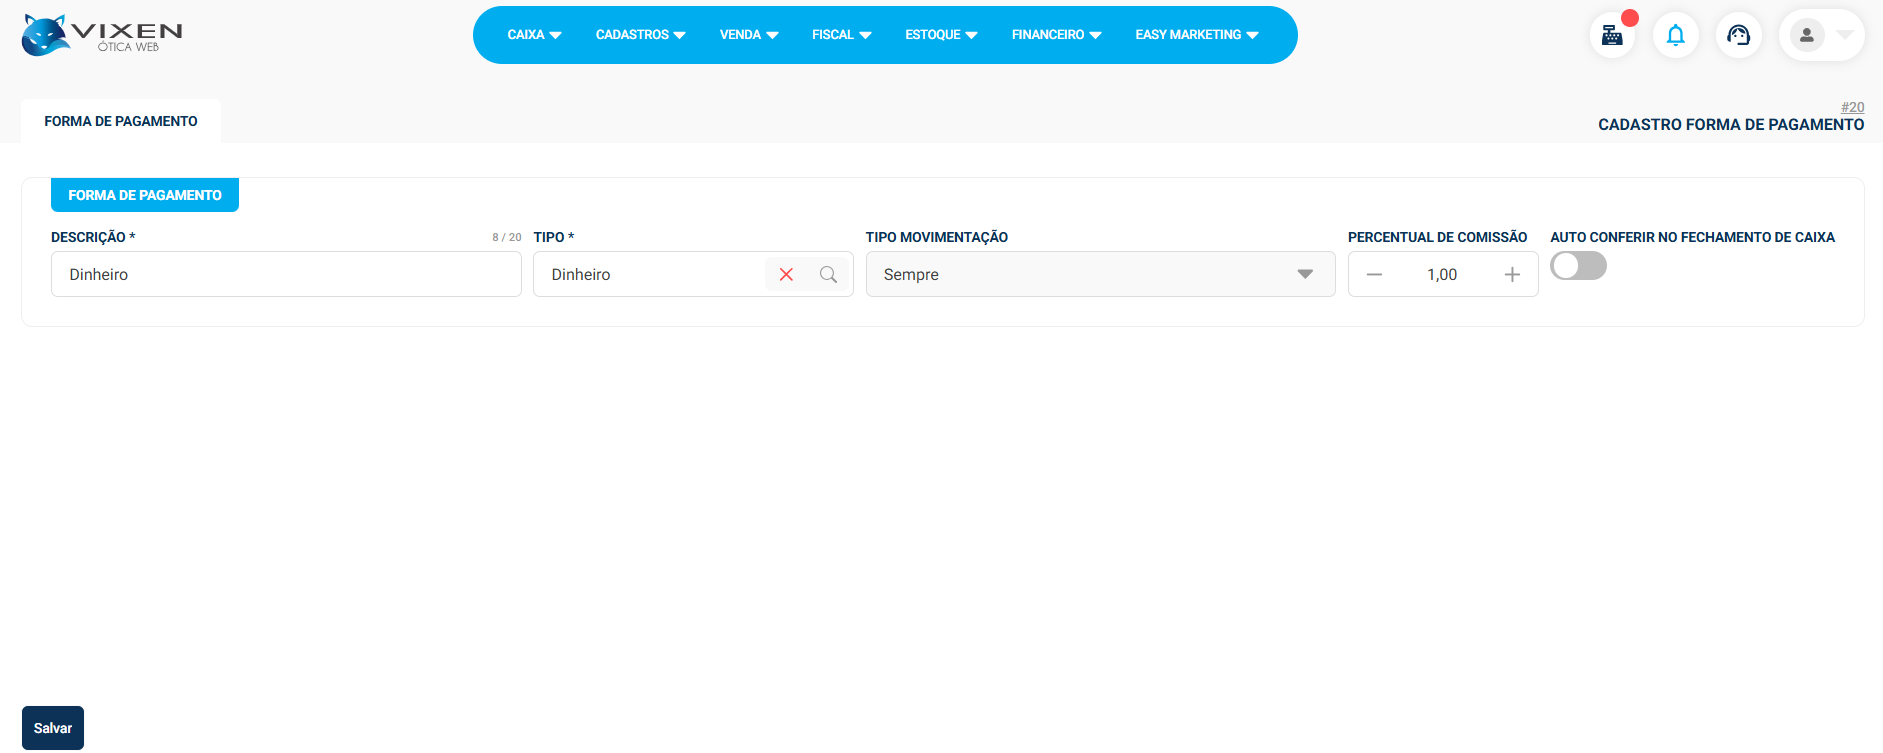
Task: Clear the Tipo field with red X
Action: click(x=786, y=274)
